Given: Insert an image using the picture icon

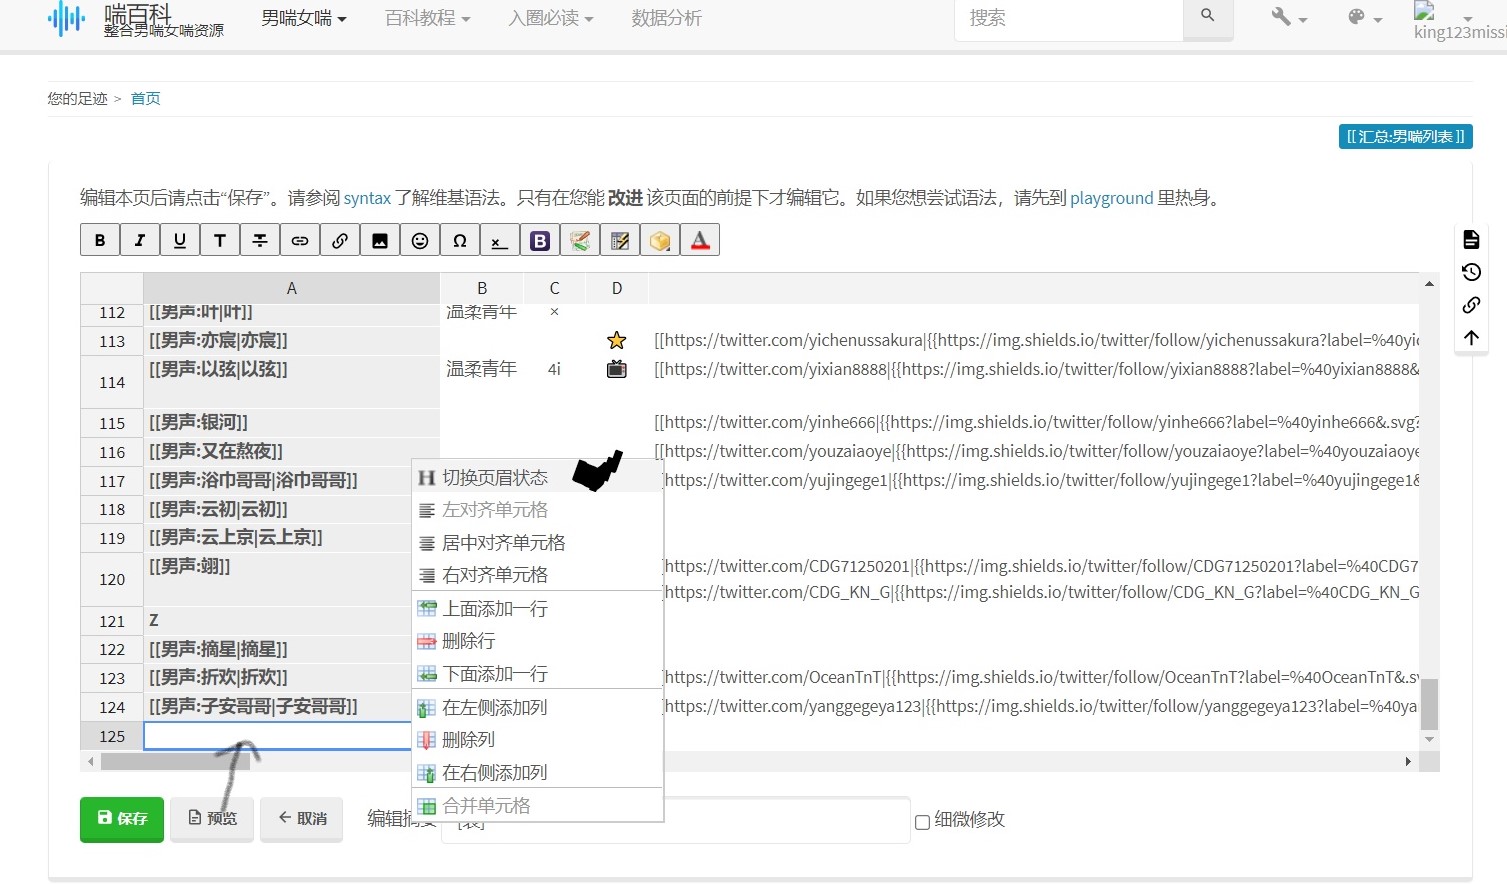Looking at the screenshot, I should click(380, 240).
